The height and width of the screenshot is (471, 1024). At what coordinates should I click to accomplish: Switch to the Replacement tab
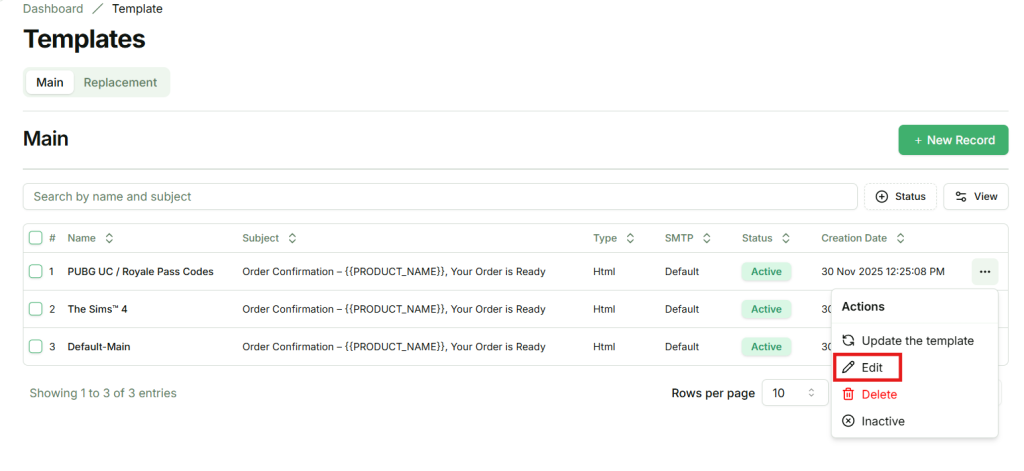coord(120,82)
